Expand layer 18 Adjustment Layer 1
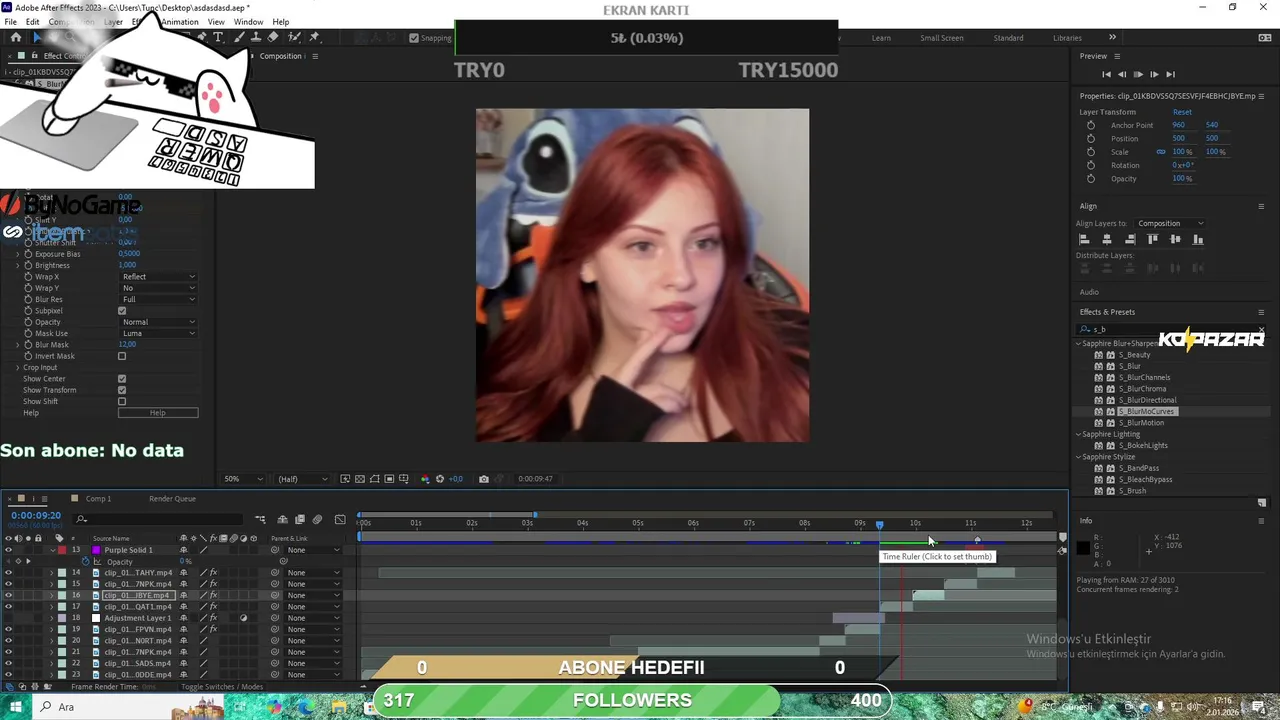Image resolution: width=1280 pixels, height=720 pixels. 52,618
